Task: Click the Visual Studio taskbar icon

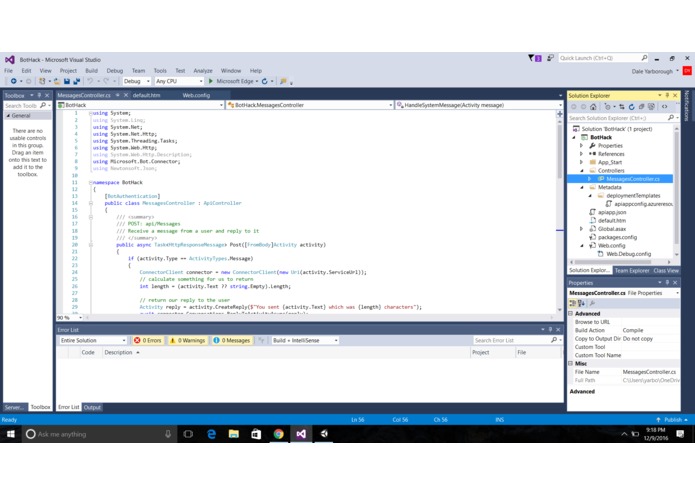Action: tap(301, 434)
